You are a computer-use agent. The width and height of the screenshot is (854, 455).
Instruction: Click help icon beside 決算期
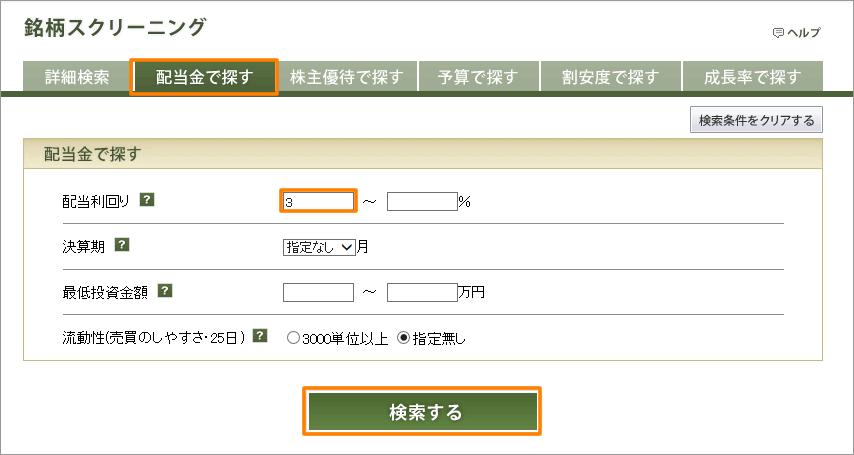pyautogui.click(x=122, y=245)
